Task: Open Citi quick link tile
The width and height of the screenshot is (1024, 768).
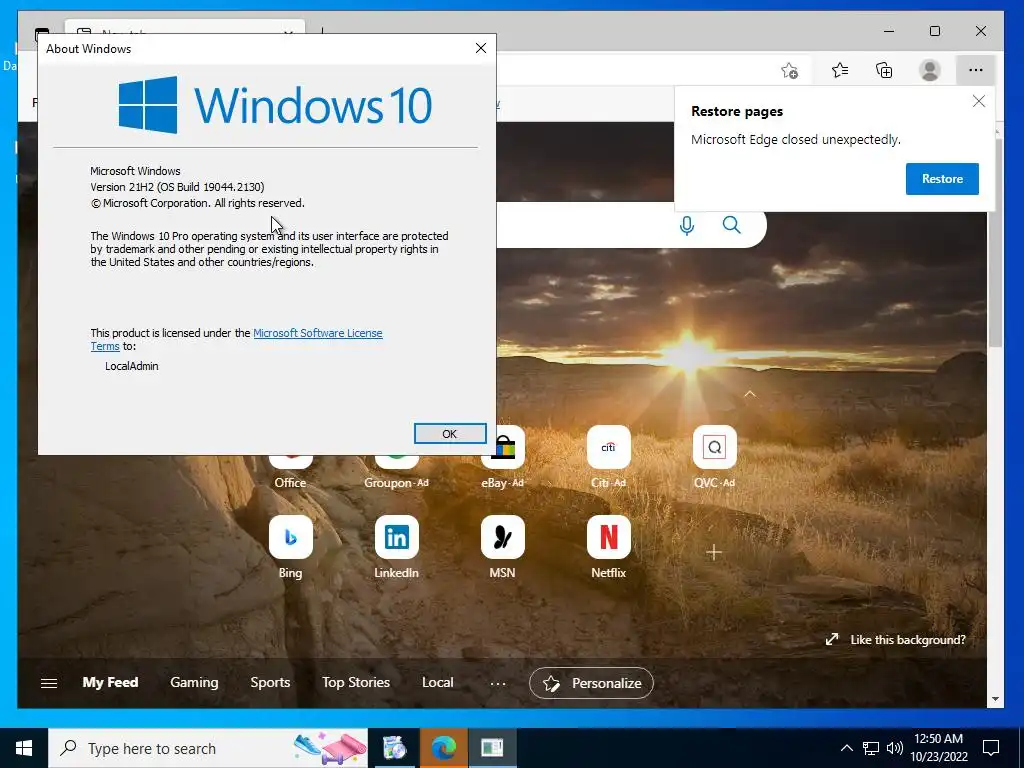Action: (608, 457)
